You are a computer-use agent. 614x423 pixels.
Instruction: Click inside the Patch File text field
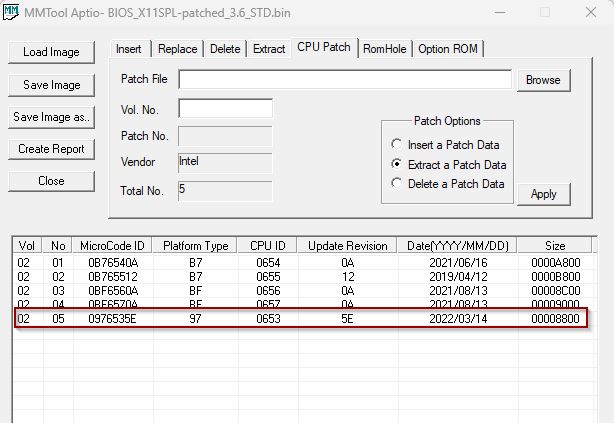pyautogui.click(x=344, y=80)
